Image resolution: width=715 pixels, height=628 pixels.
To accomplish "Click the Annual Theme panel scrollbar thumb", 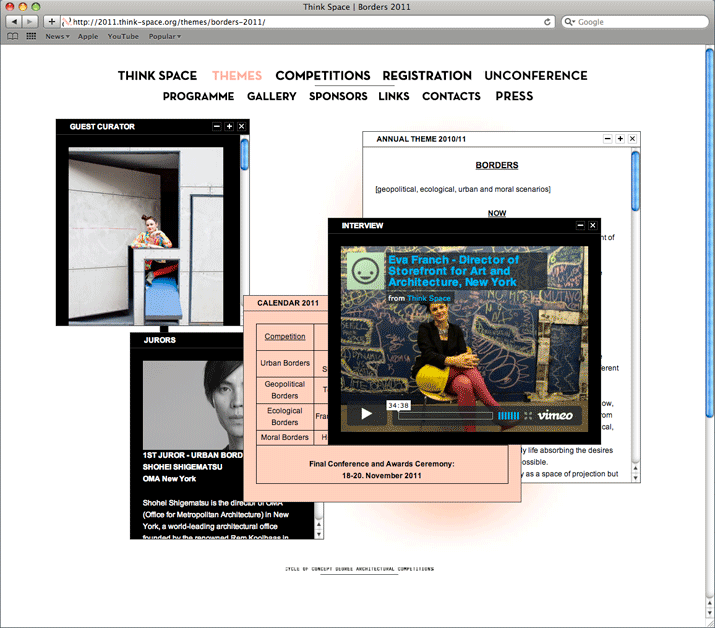I will point(635,181).
